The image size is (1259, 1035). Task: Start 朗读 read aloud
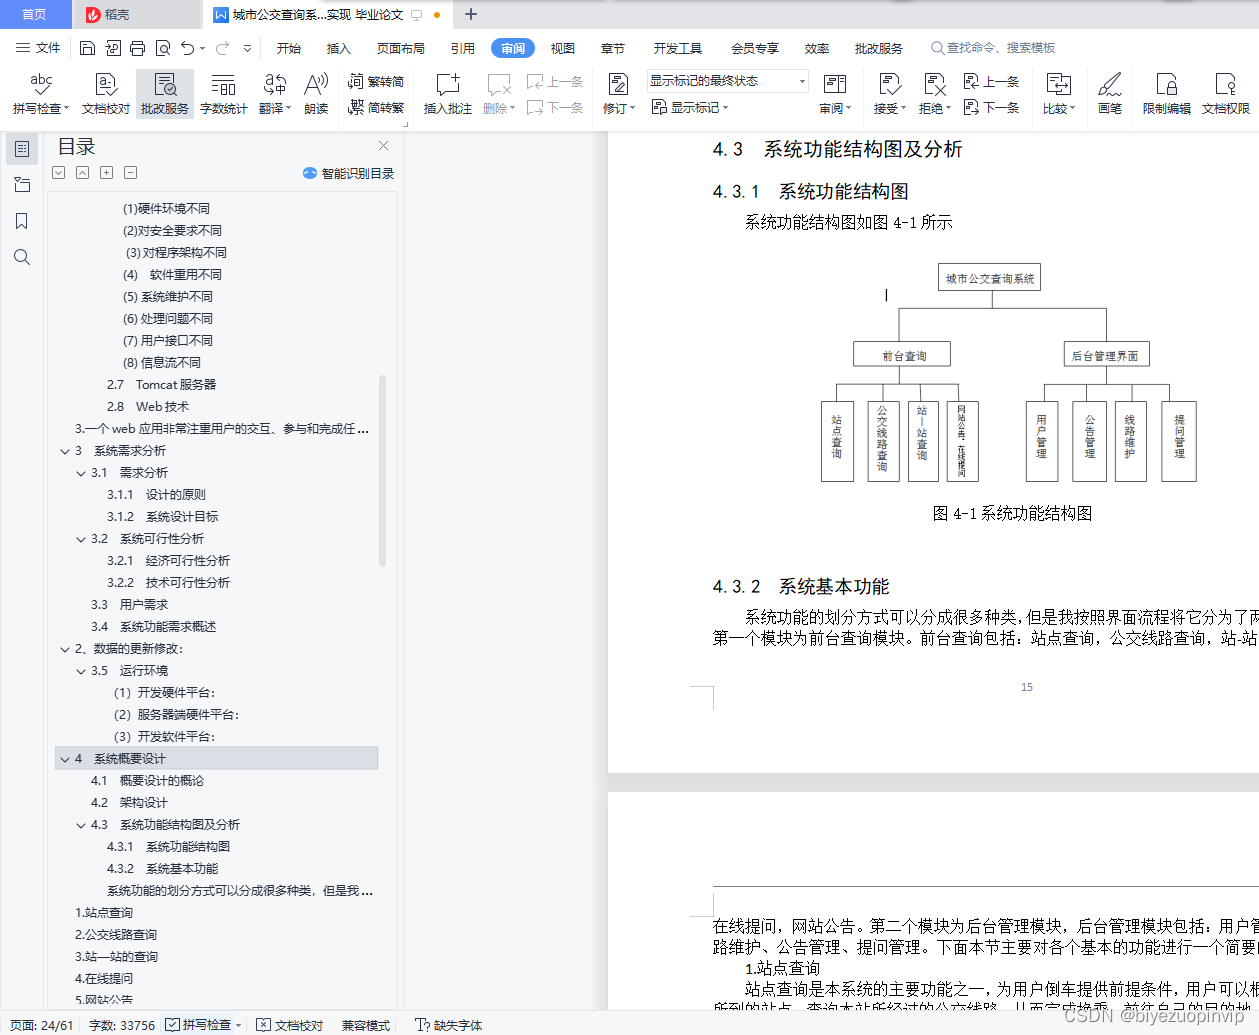(x=316, y=94)
